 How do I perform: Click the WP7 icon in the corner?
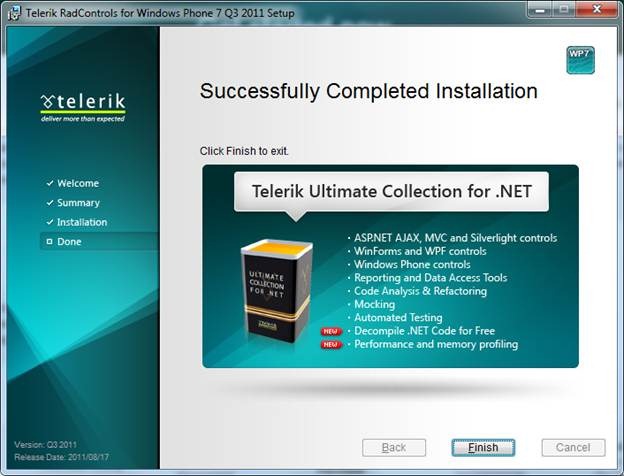(580, 60)
